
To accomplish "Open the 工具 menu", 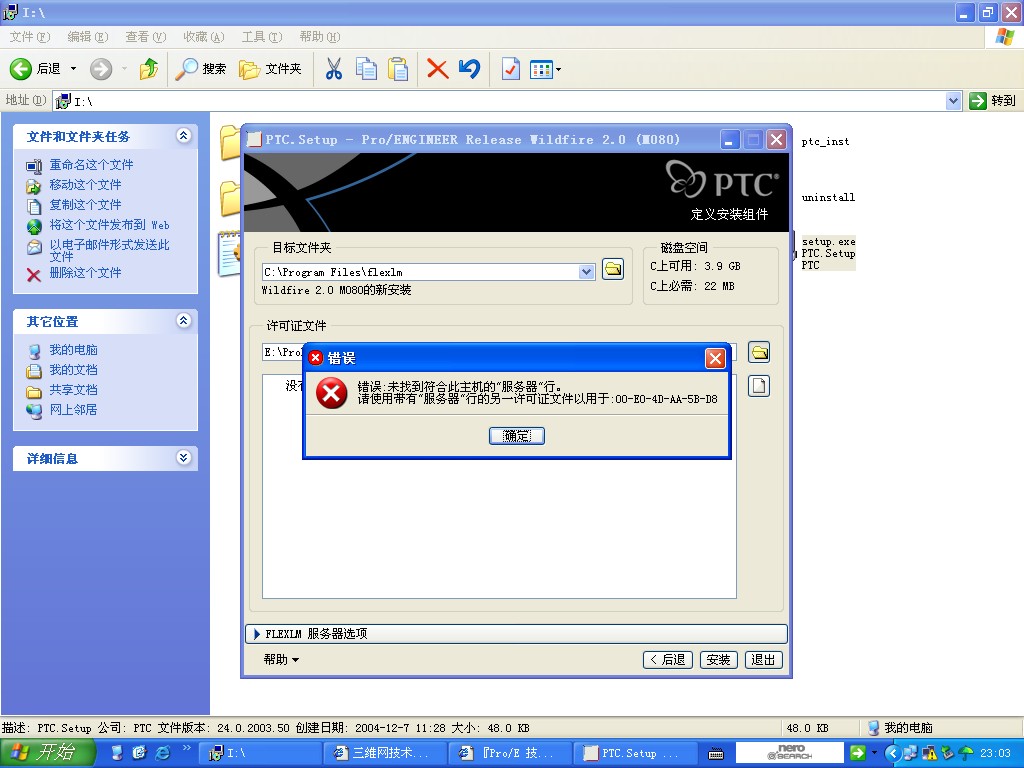I will (x=262, y=37).
